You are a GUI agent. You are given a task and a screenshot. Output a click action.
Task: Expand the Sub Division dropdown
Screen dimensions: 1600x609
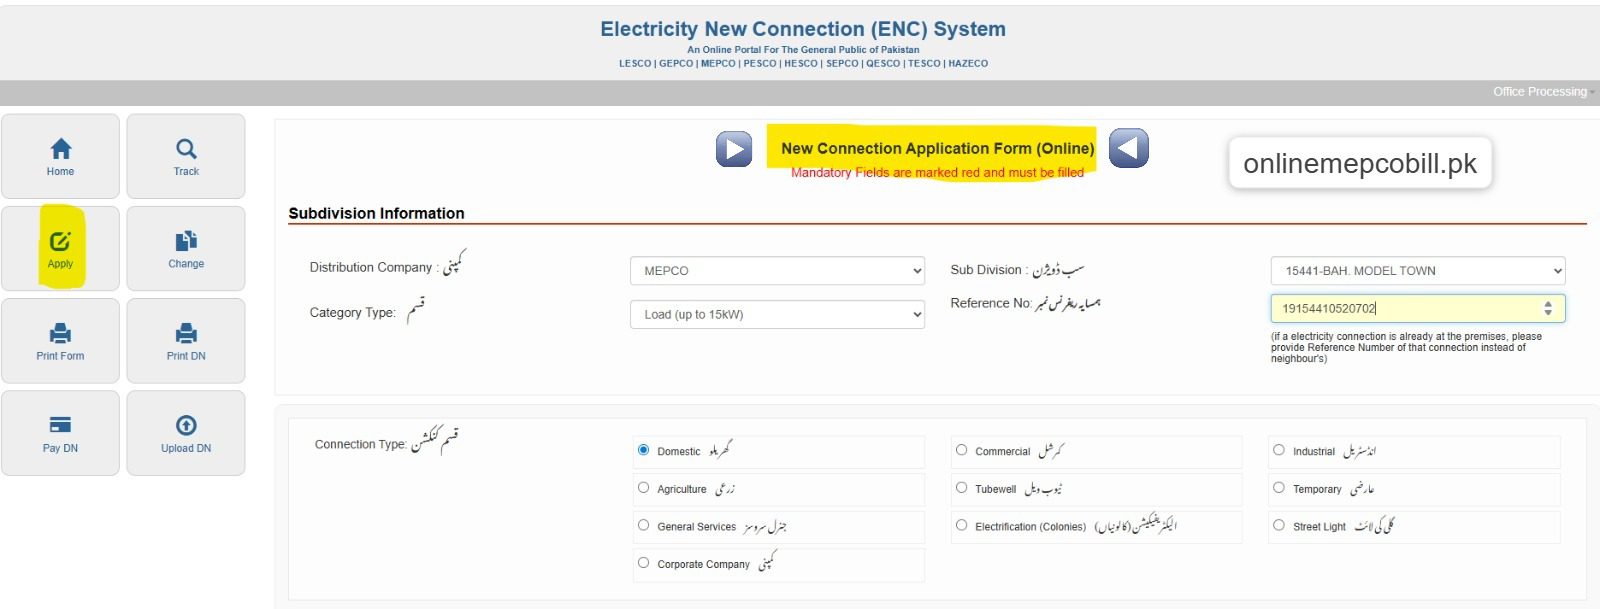1417,271
